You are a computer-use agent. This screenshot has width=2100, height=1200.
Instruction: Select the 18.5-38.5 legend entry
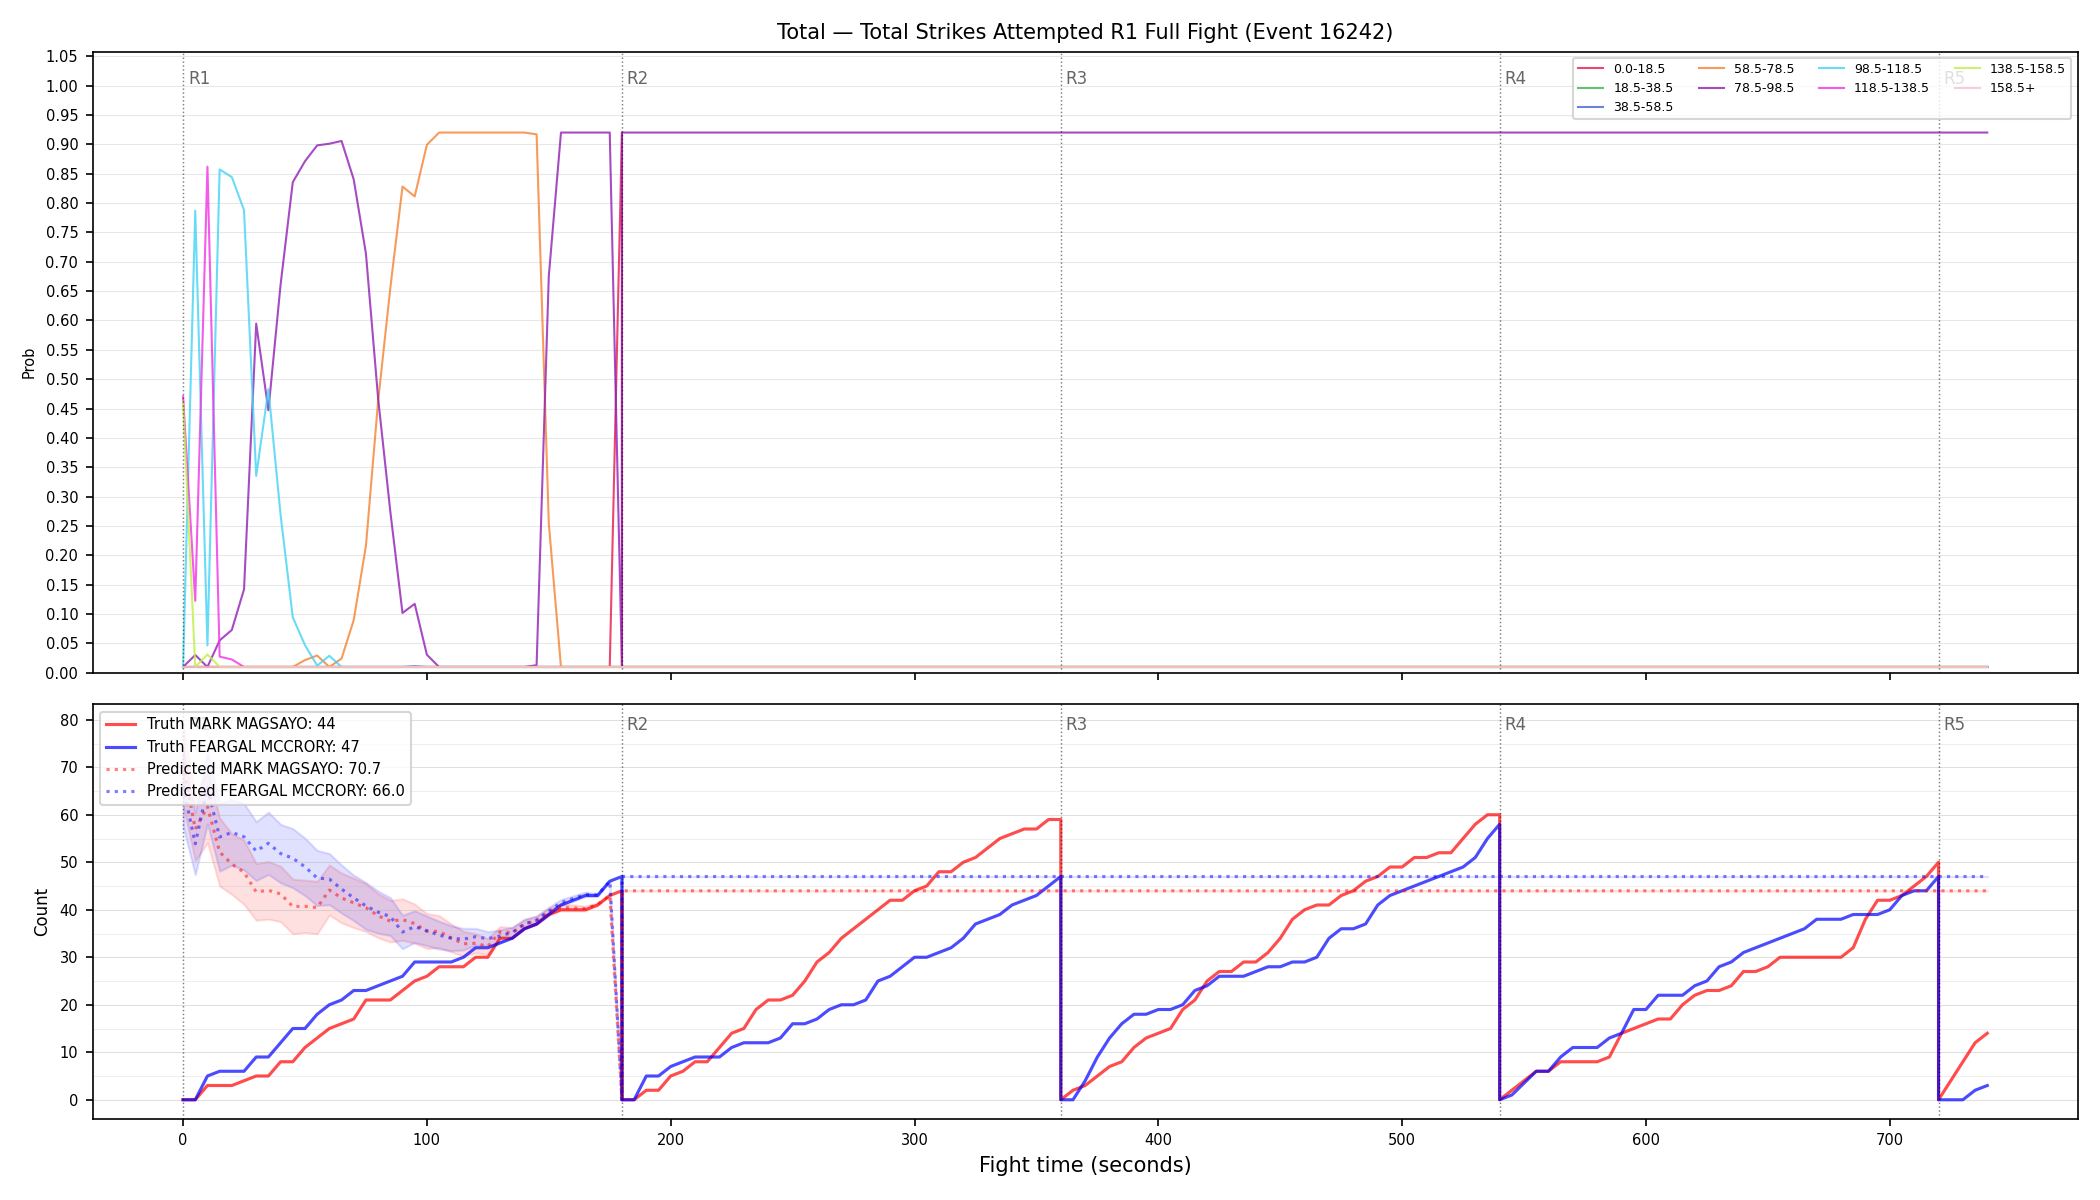point(1625,88)
